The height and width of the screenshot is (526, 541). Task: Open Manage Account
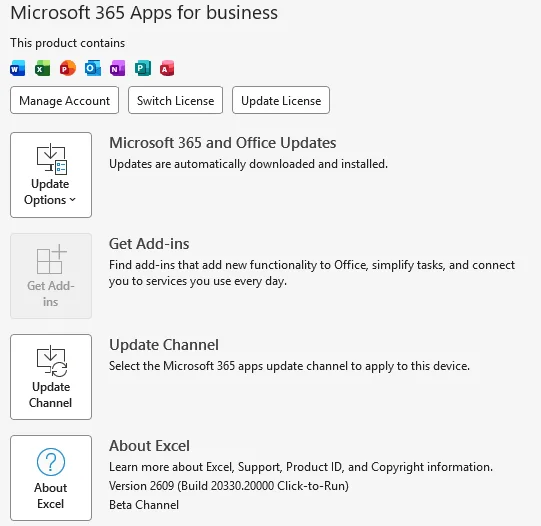(x=65, y=100)
